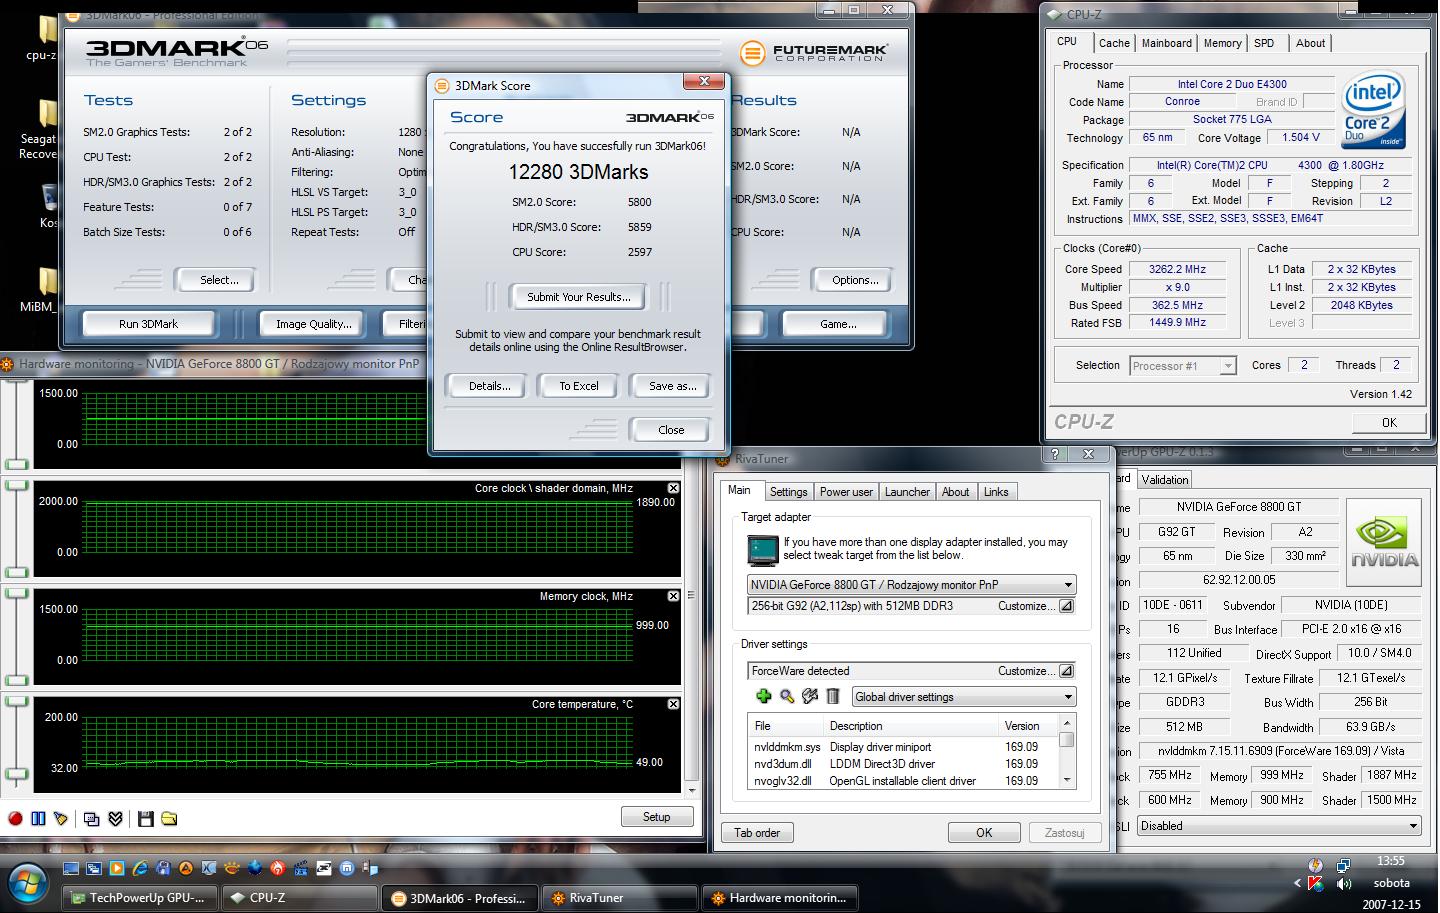Switch to the Mainboard tab in CPU-Z

point(1167,43)
